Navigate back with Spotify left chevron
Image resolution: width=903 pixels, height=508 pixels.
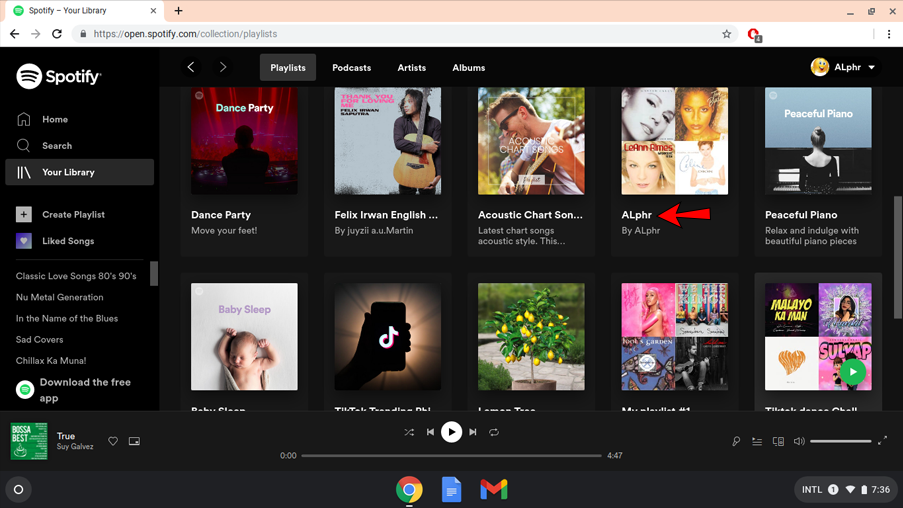(x=191, y=67)
